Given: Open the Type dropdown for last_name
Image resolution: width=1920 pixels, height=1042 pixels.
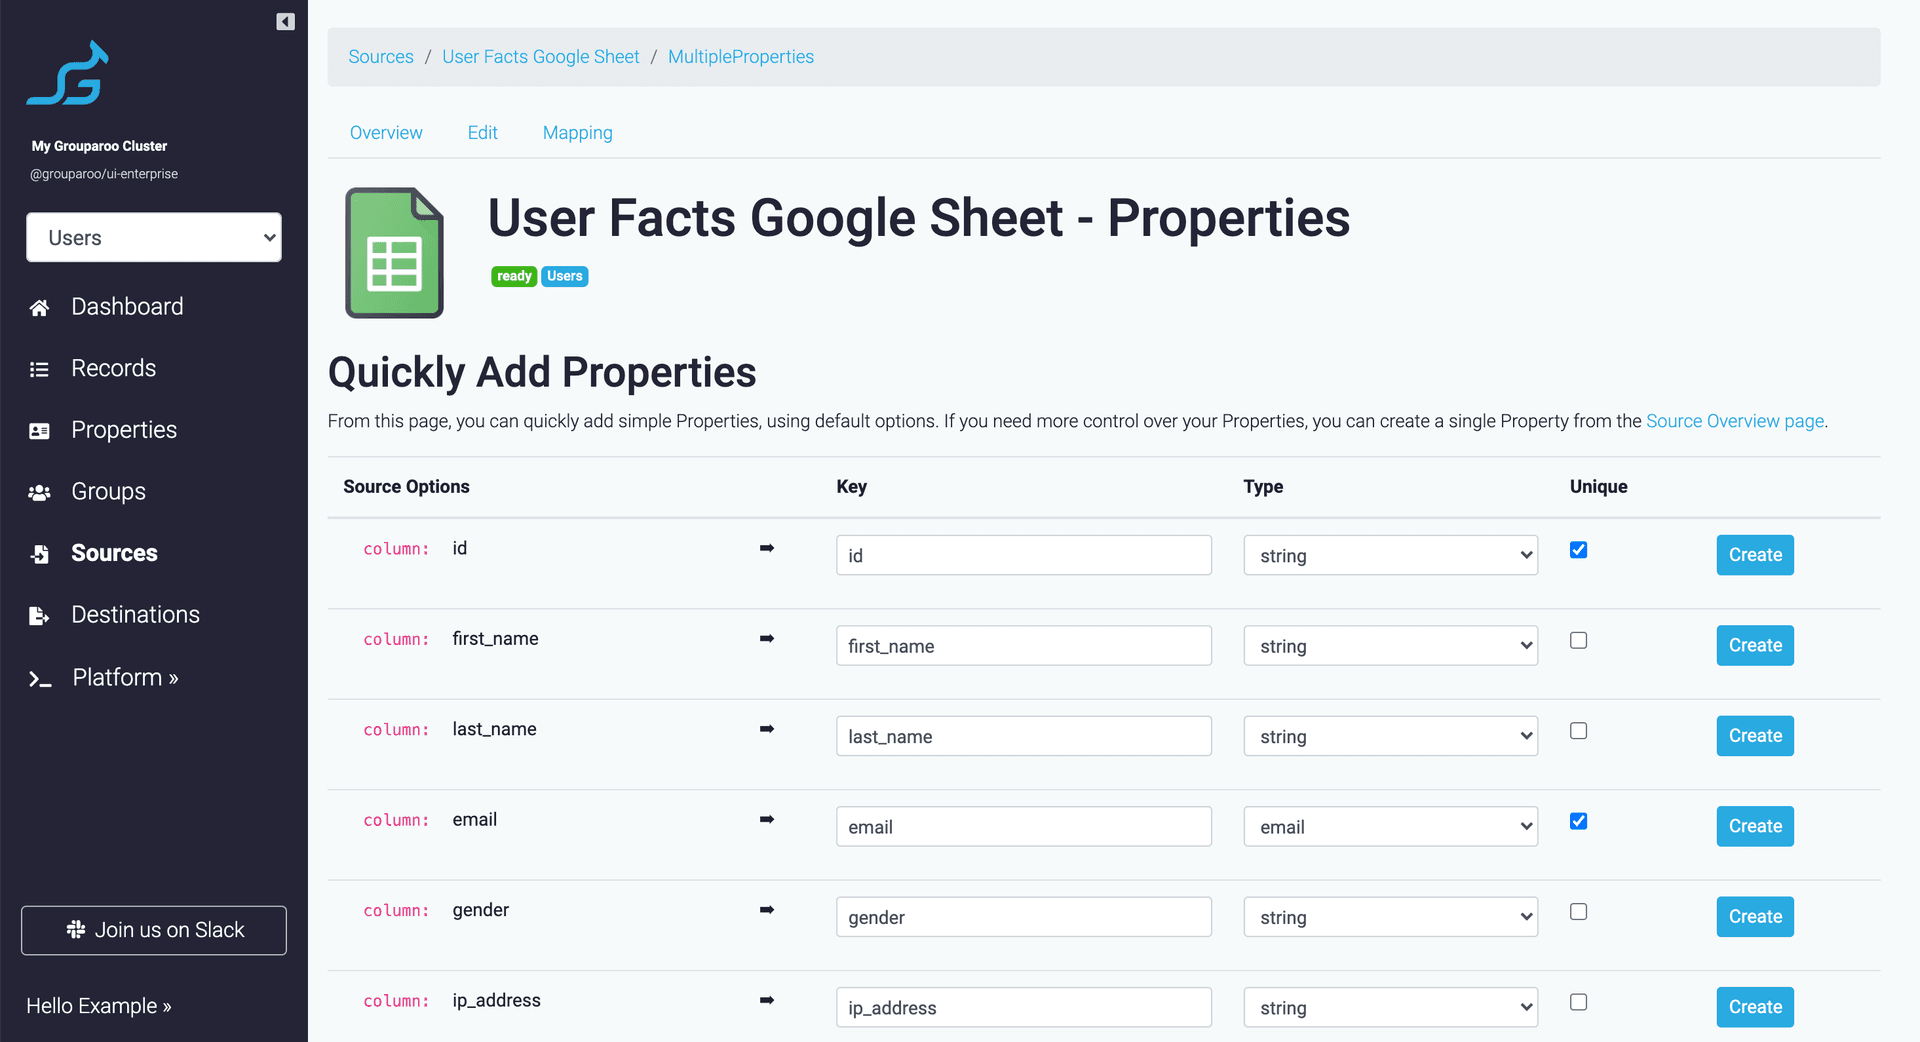Looking at the screenshot, I should 1390,736.
